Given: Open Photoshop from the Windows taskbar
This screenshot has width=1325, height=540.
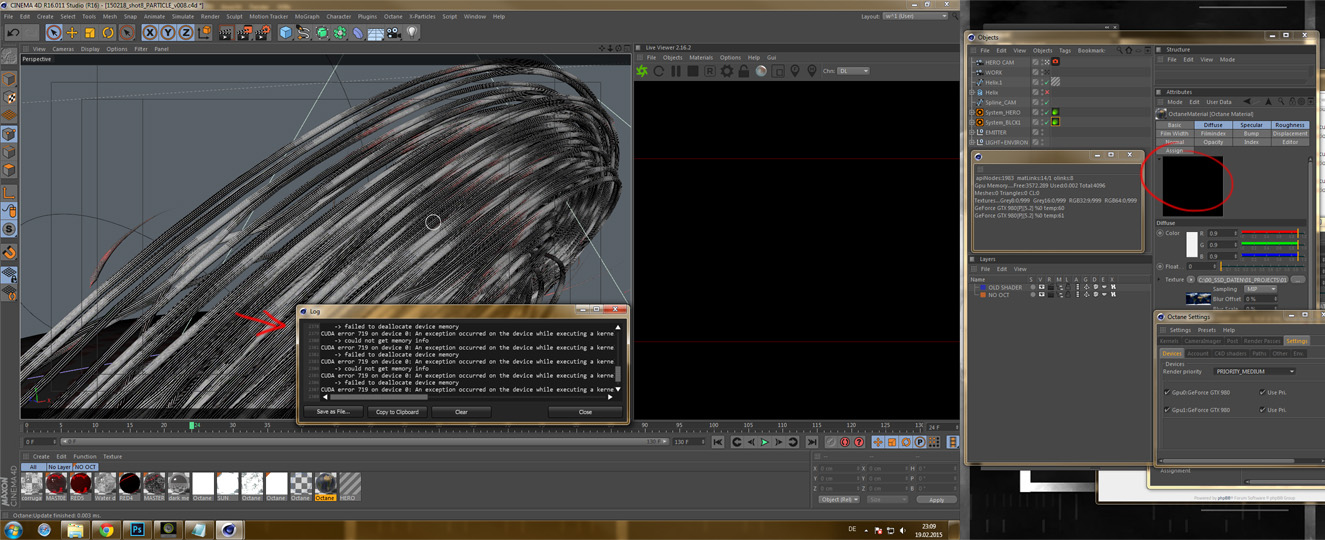Looking at the screenshot, I should pyautogui.click(x=137, y=529).
